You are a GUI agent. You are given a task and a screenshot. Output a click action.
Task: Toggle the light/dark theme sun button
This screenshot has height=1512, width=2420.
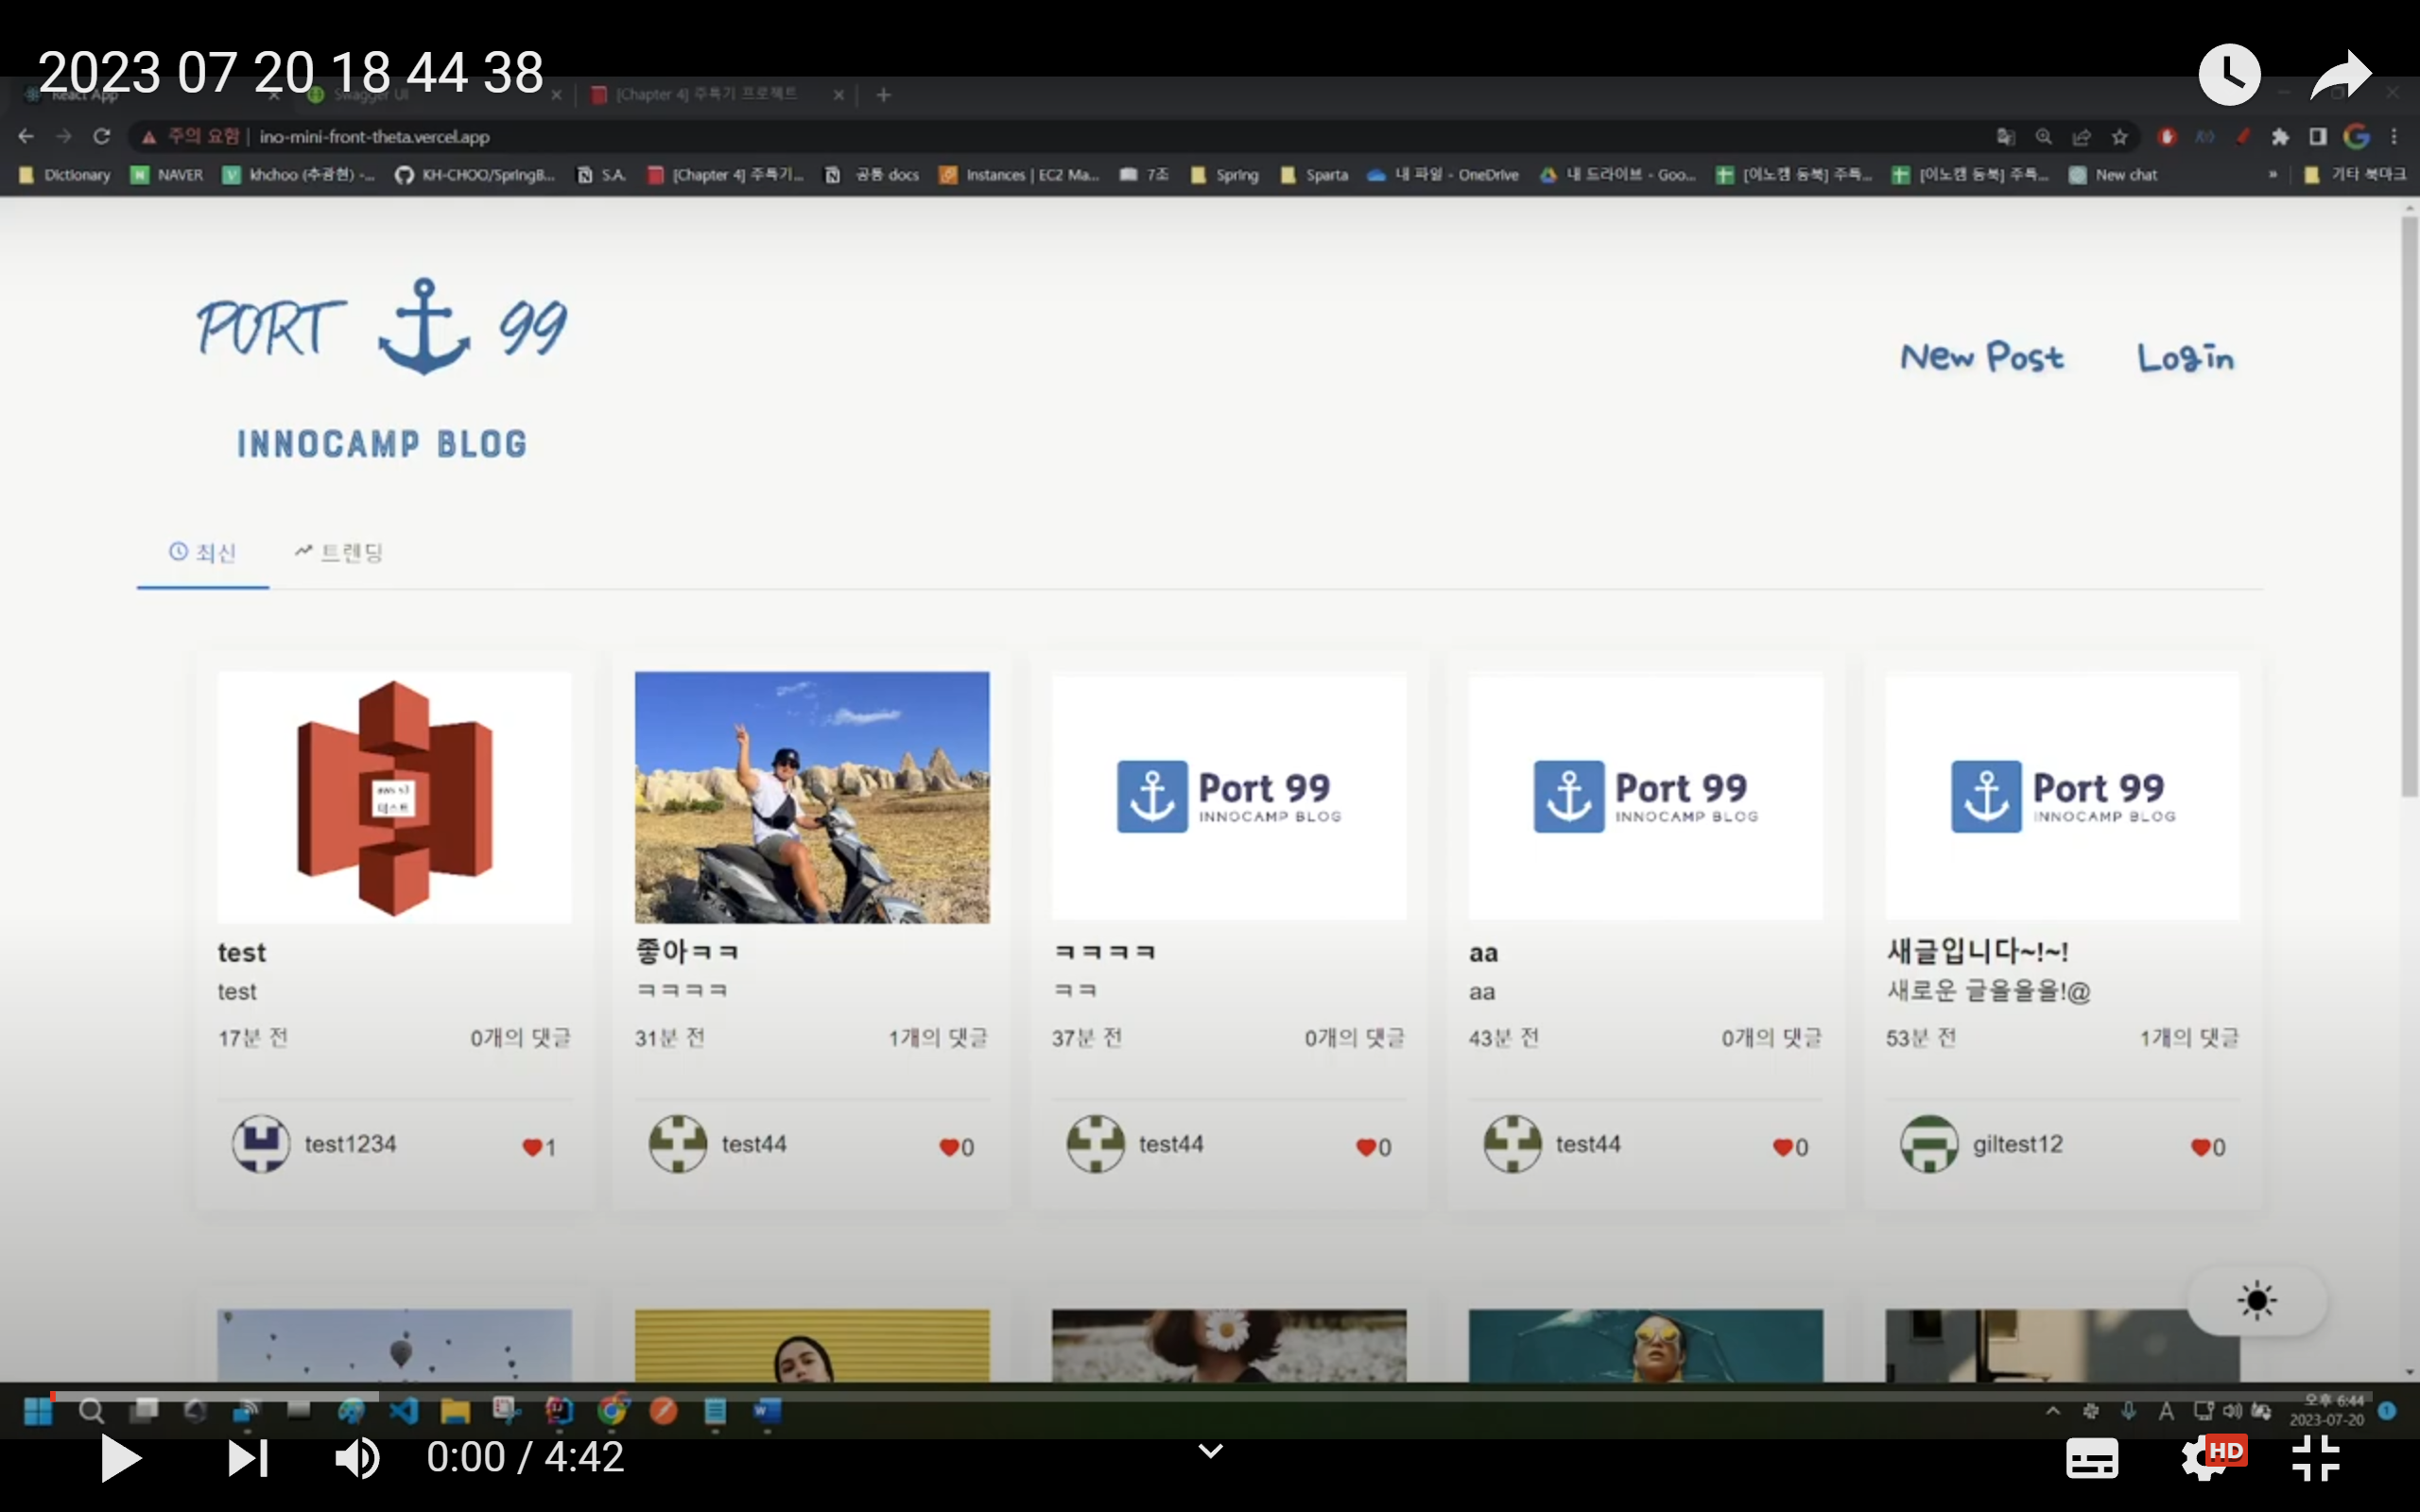(2256, 1301)
